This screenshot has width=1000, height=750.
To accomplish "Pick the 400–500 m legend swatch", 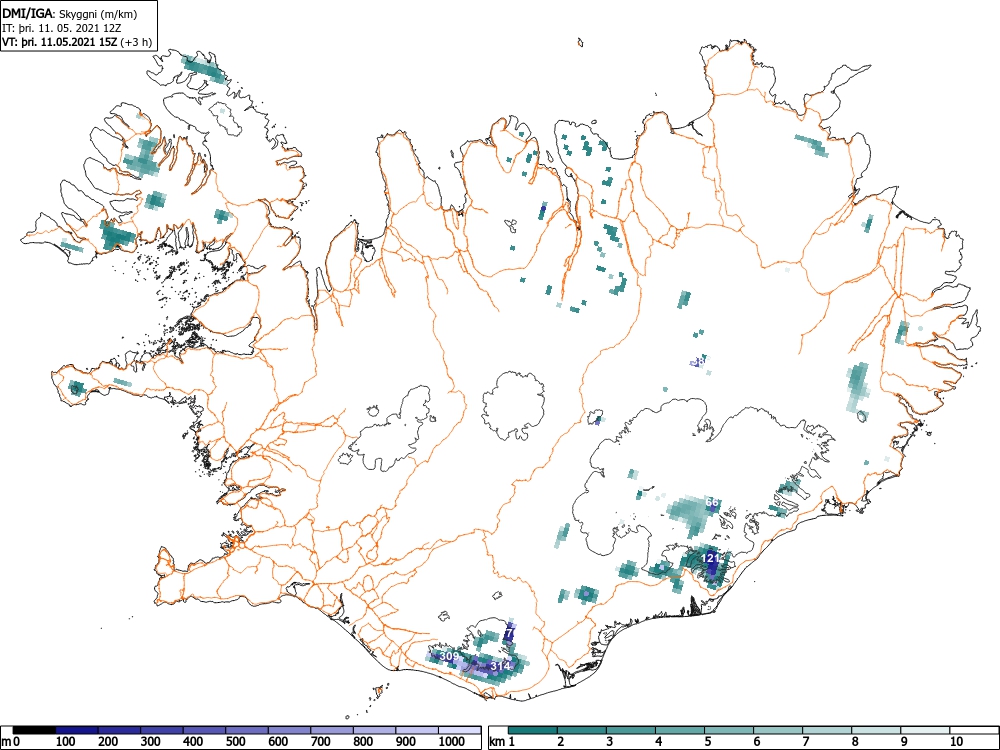I will (x=205, y=730).
